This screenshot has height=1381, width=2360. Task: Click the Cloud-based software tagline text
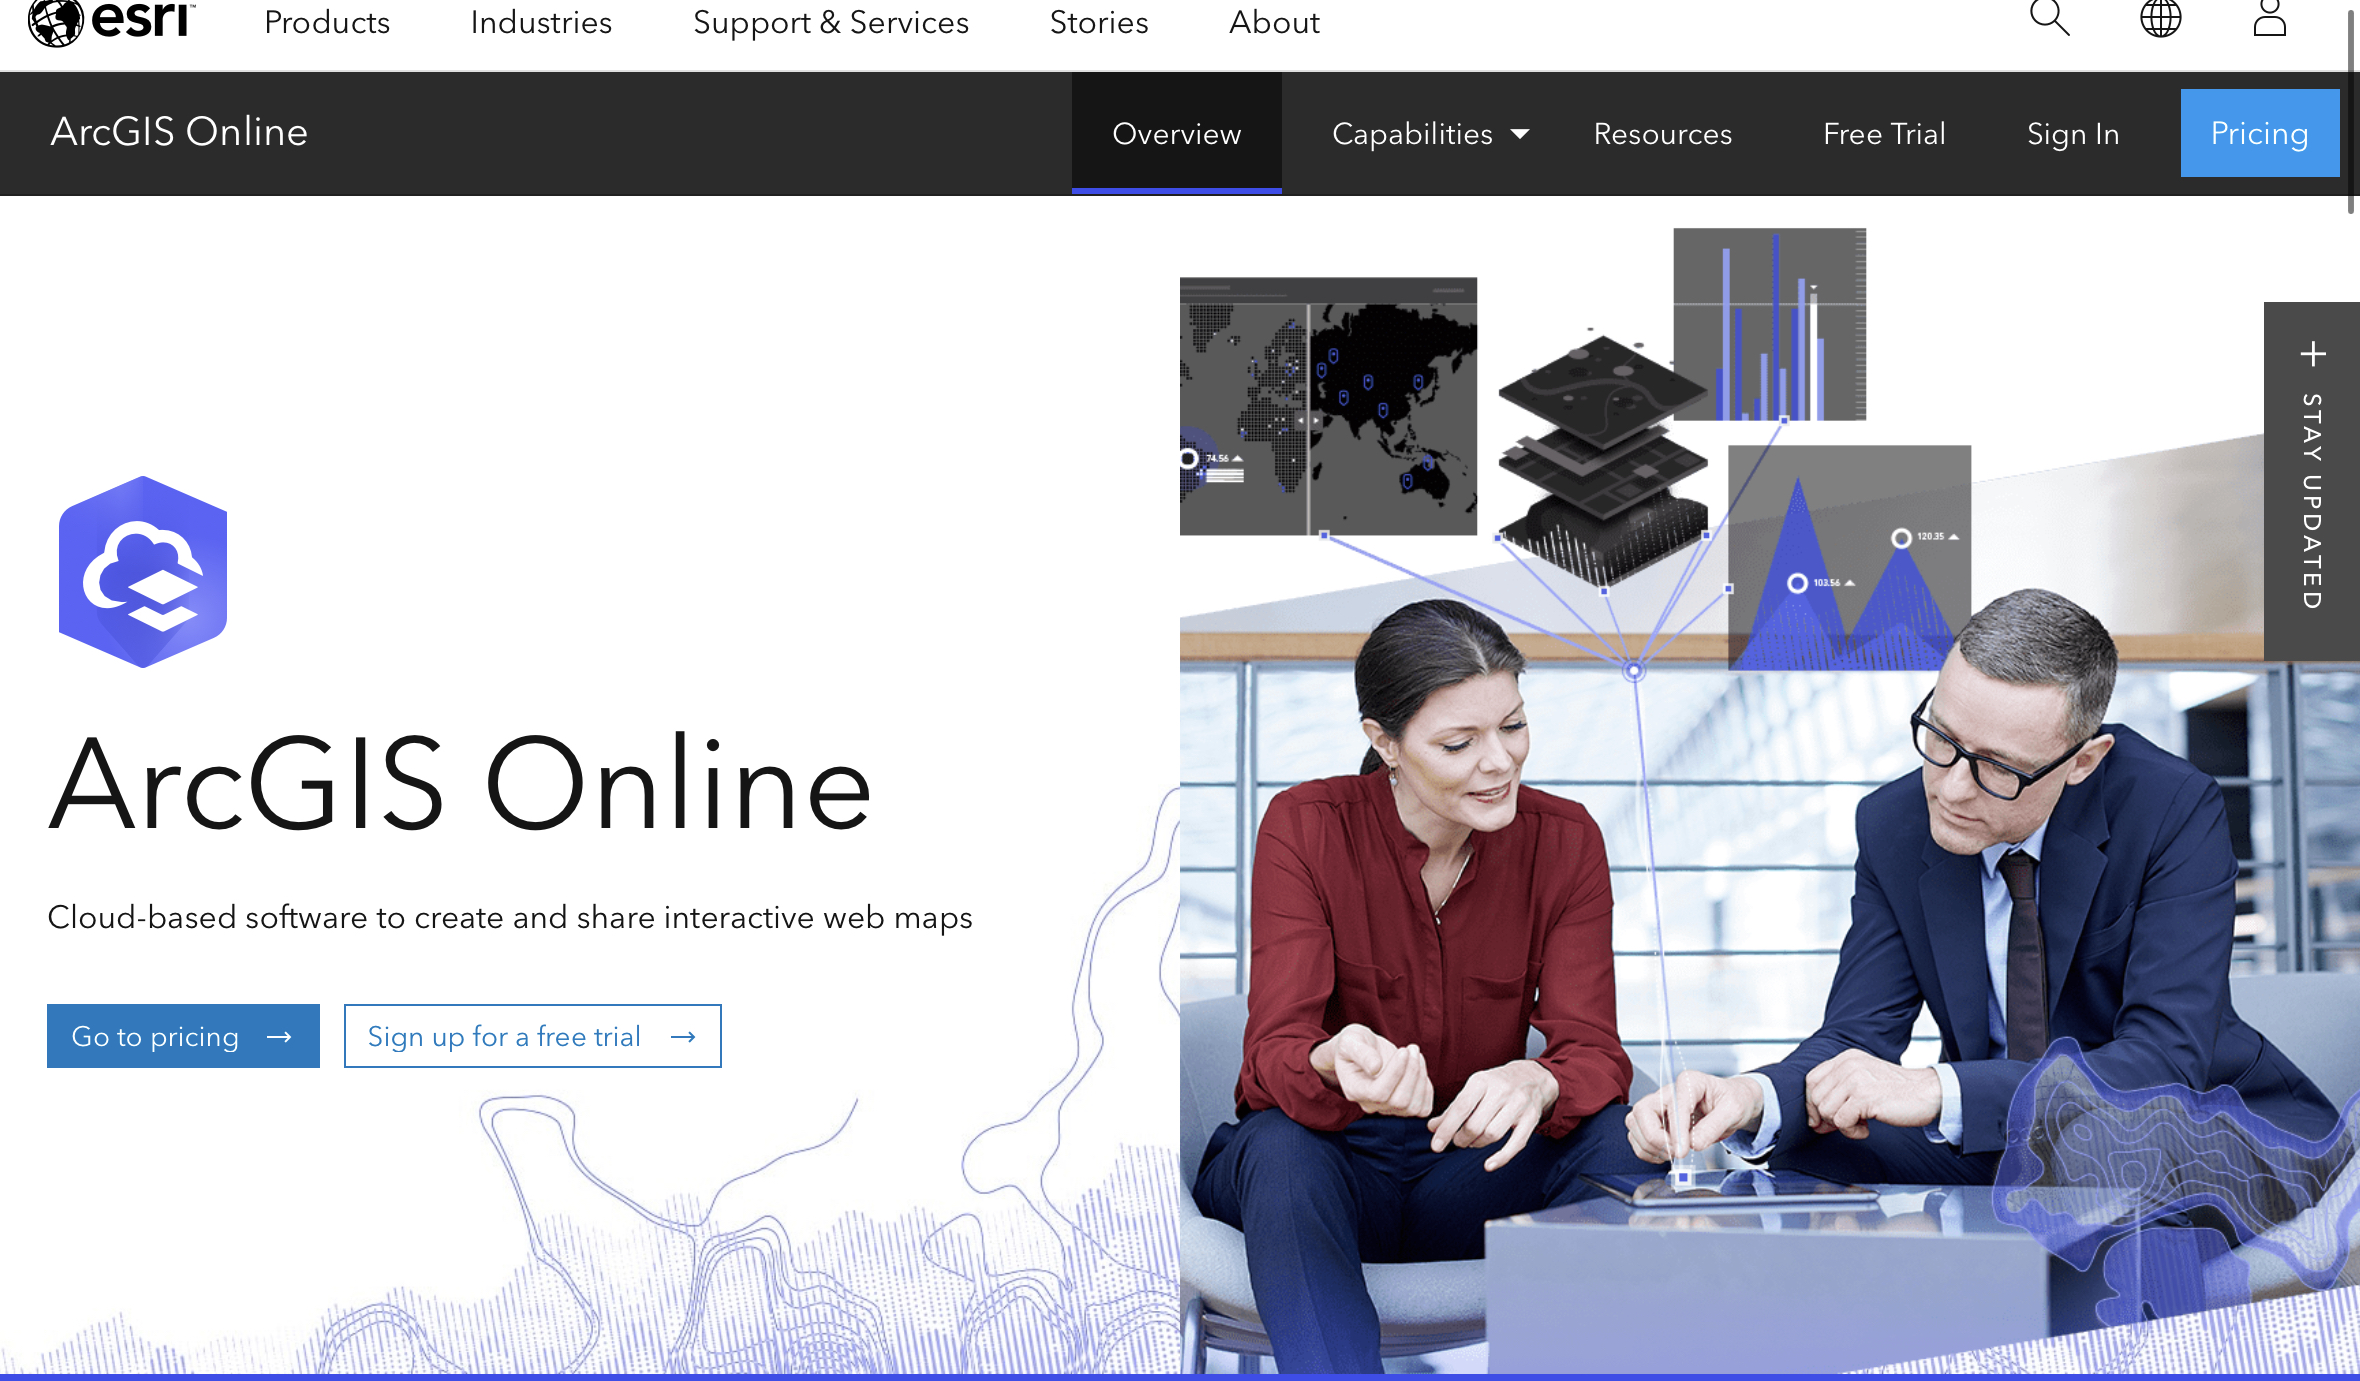pyautogui.click(x=510, y=918)
